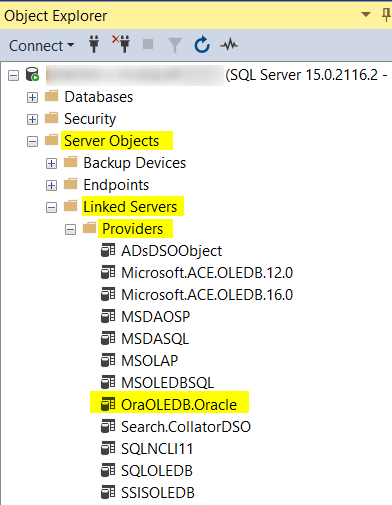Viewport: 392px width, 505px height.
Task: Select the OraOLEDB.Oracle provider
Action: coord(179,405)
